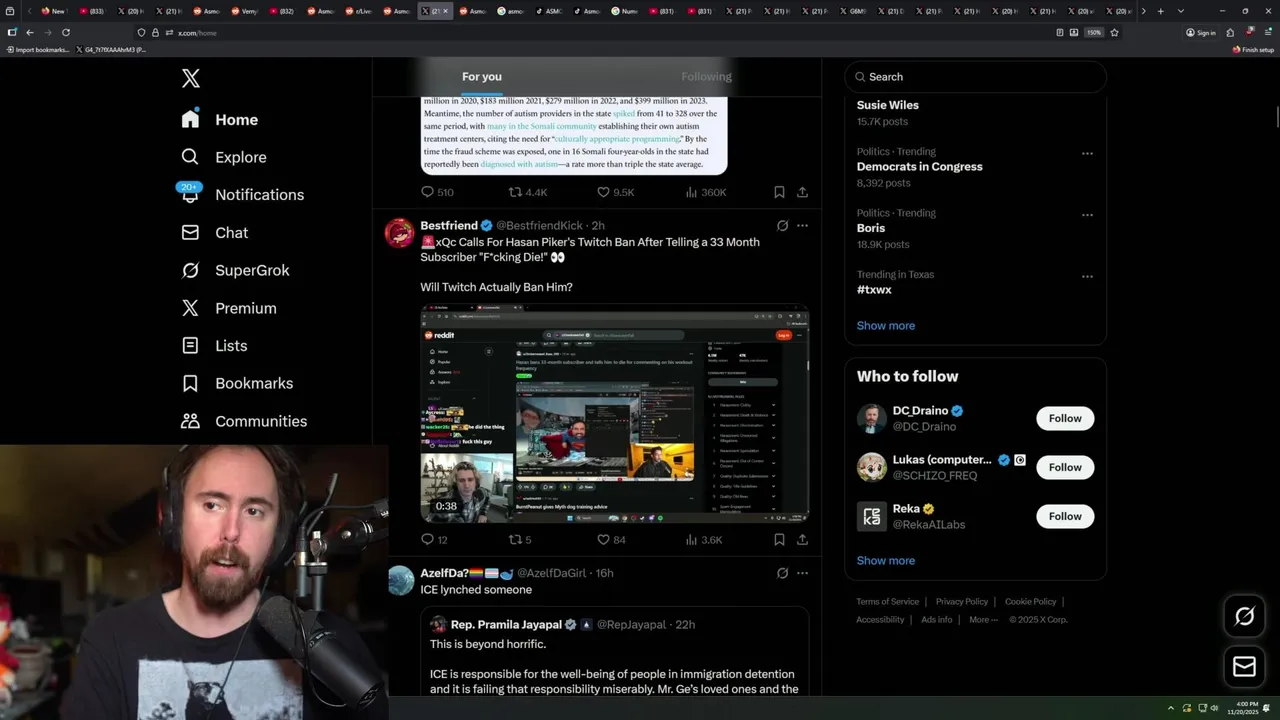Share the post with 360K views
The width and height of the screenshot is (1280, 720).
(802, 192)
